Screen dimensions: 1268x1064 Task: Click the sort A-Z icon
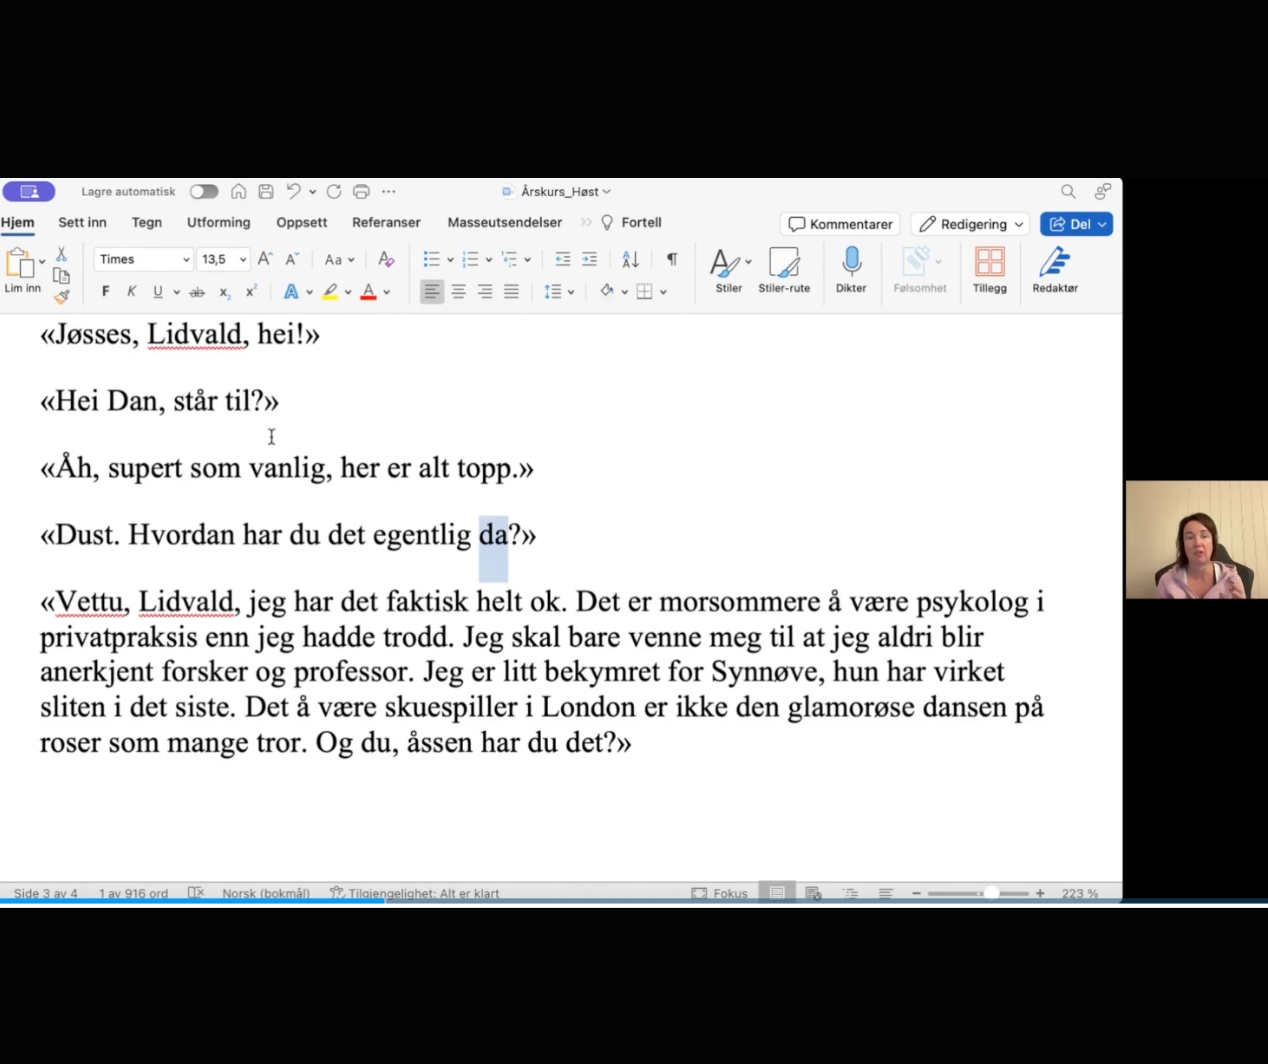tap(630, 259)
